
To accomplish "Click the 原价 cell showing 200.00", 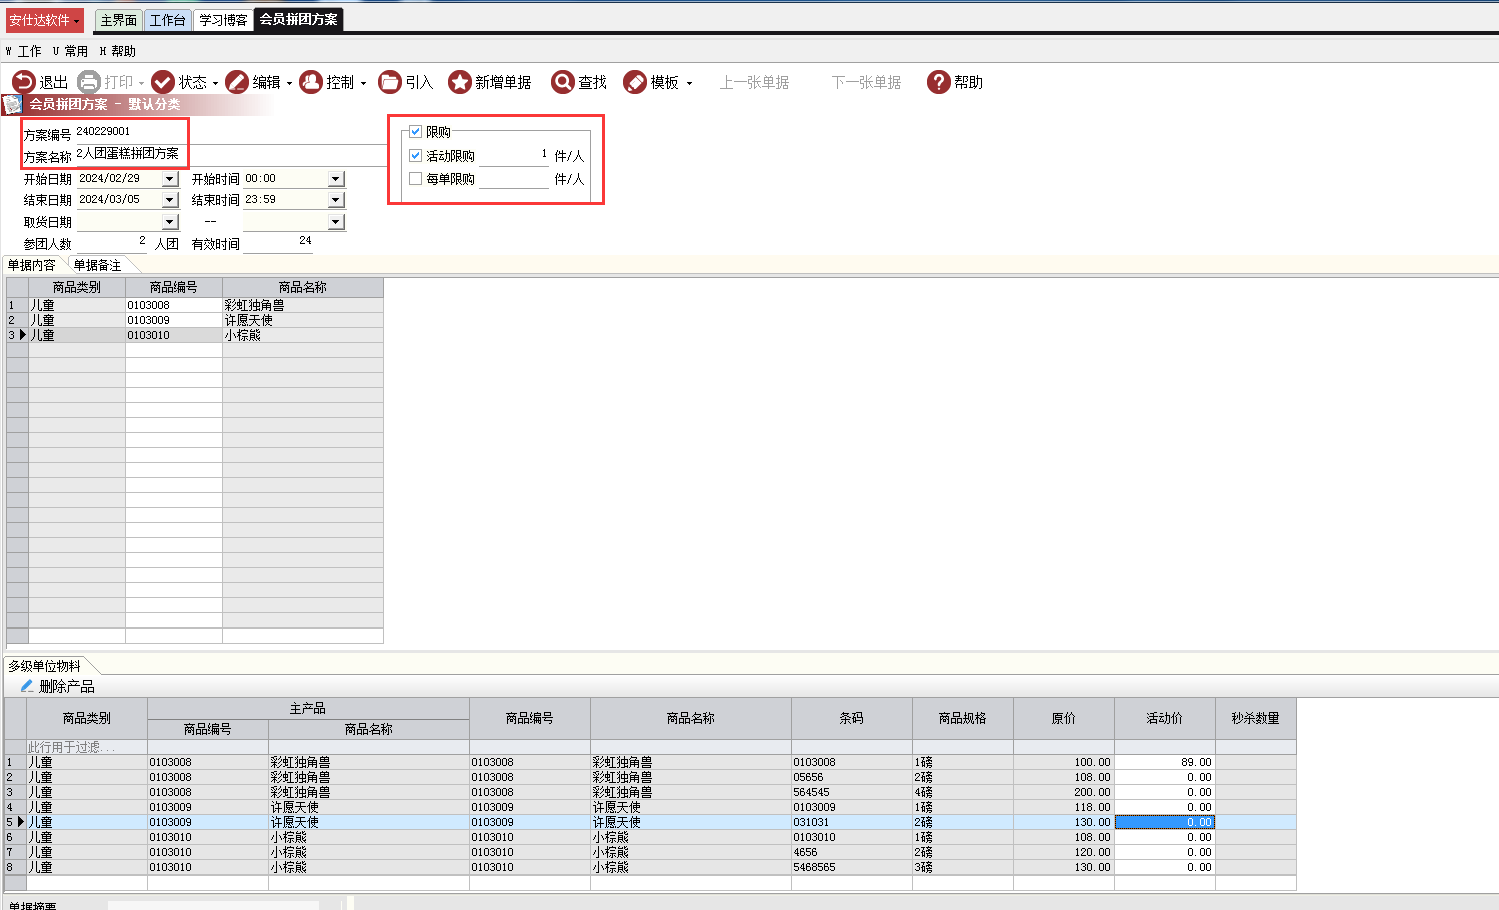I will click(1064, 792).
